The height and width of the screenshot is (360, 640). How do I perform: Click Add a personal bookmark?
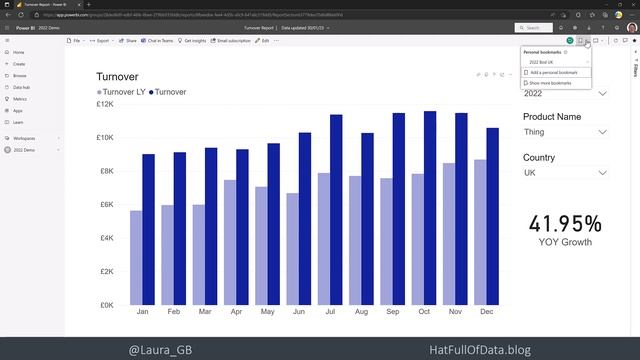pyautogui.click(x=556, y=73)
